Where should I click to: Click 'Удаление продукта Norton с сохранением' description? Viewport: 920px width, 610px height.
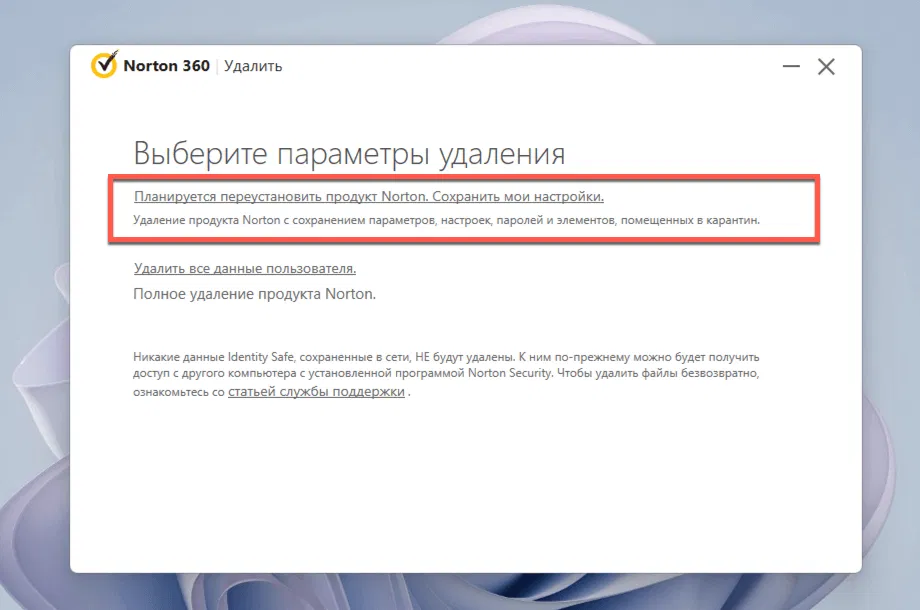pyautogui.click(x=446, y=221)
